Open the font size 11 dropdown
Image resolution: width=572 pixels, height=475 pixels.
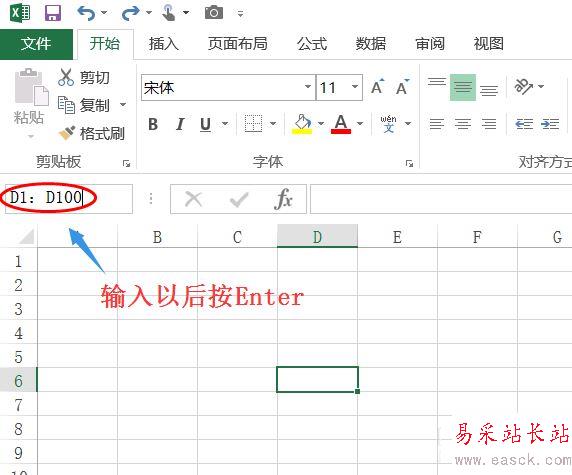pos(355,87)
